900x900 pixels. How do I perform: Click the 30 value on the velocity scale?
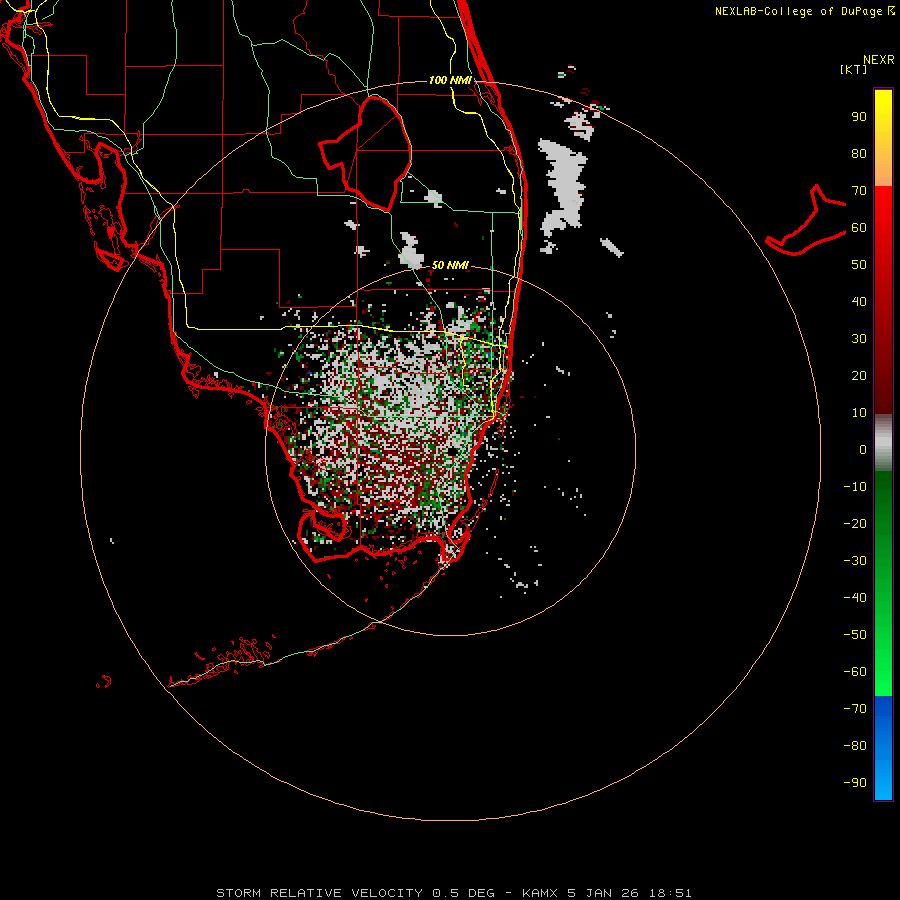click(x=859, y=339)
